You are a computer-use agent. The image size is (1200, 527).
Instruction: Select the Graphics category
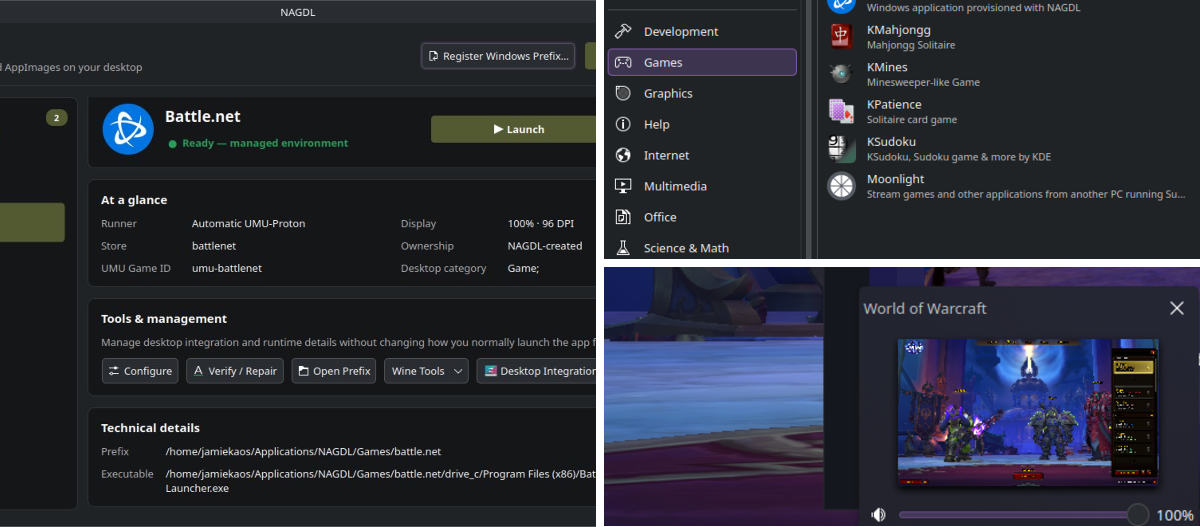tap(702, 93)
